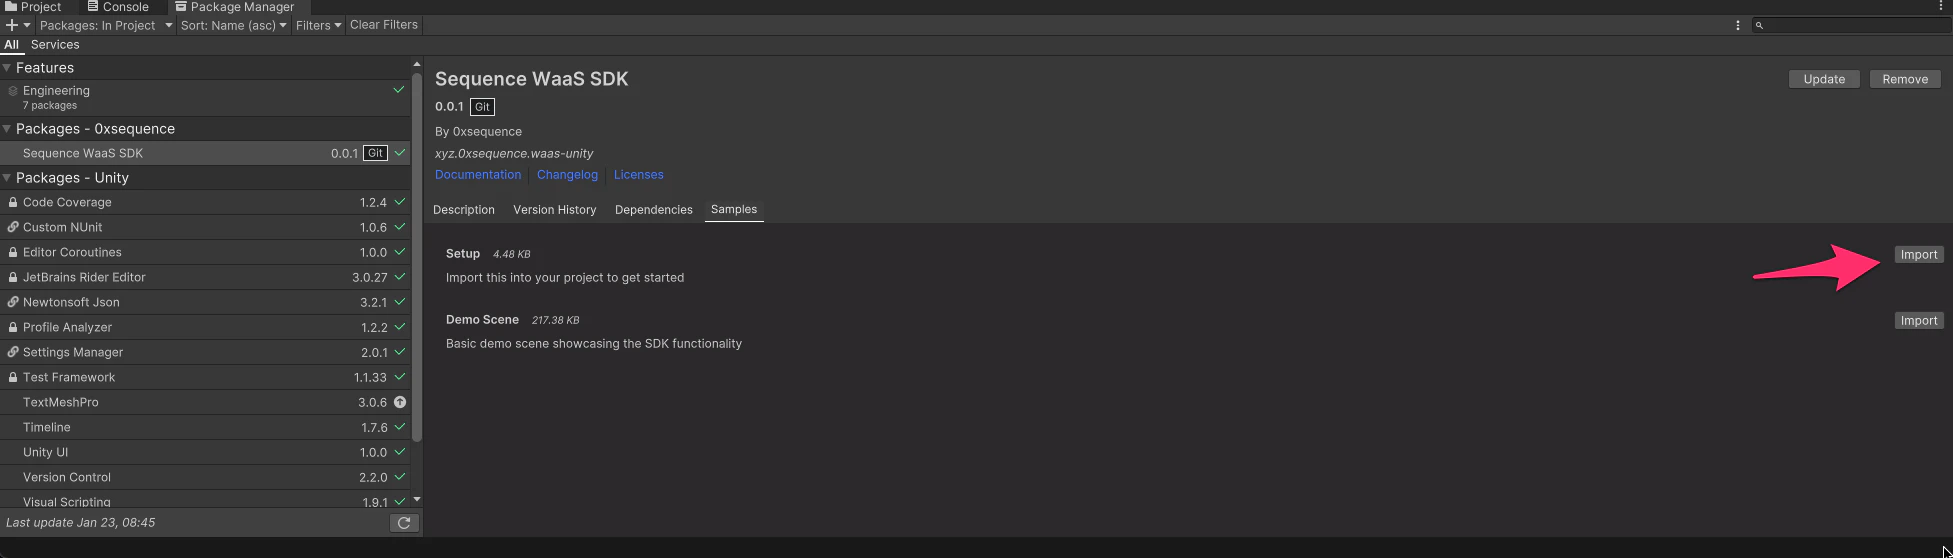Click the link icon beside Settings Manager
The width and height of the screenshot is (1953, 558).
[13, 352]
